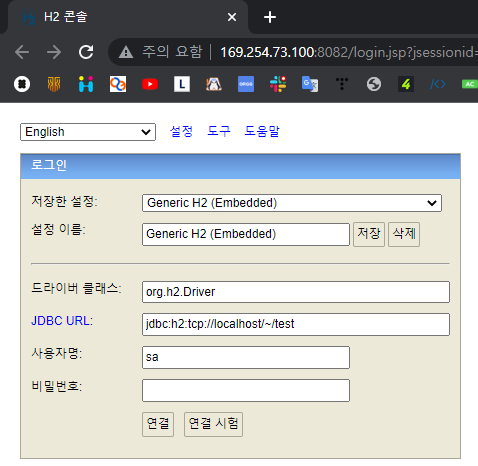Screen dimensions: 478x466
Task: Click the address bar URL
Action: click(x=349, y=52)
